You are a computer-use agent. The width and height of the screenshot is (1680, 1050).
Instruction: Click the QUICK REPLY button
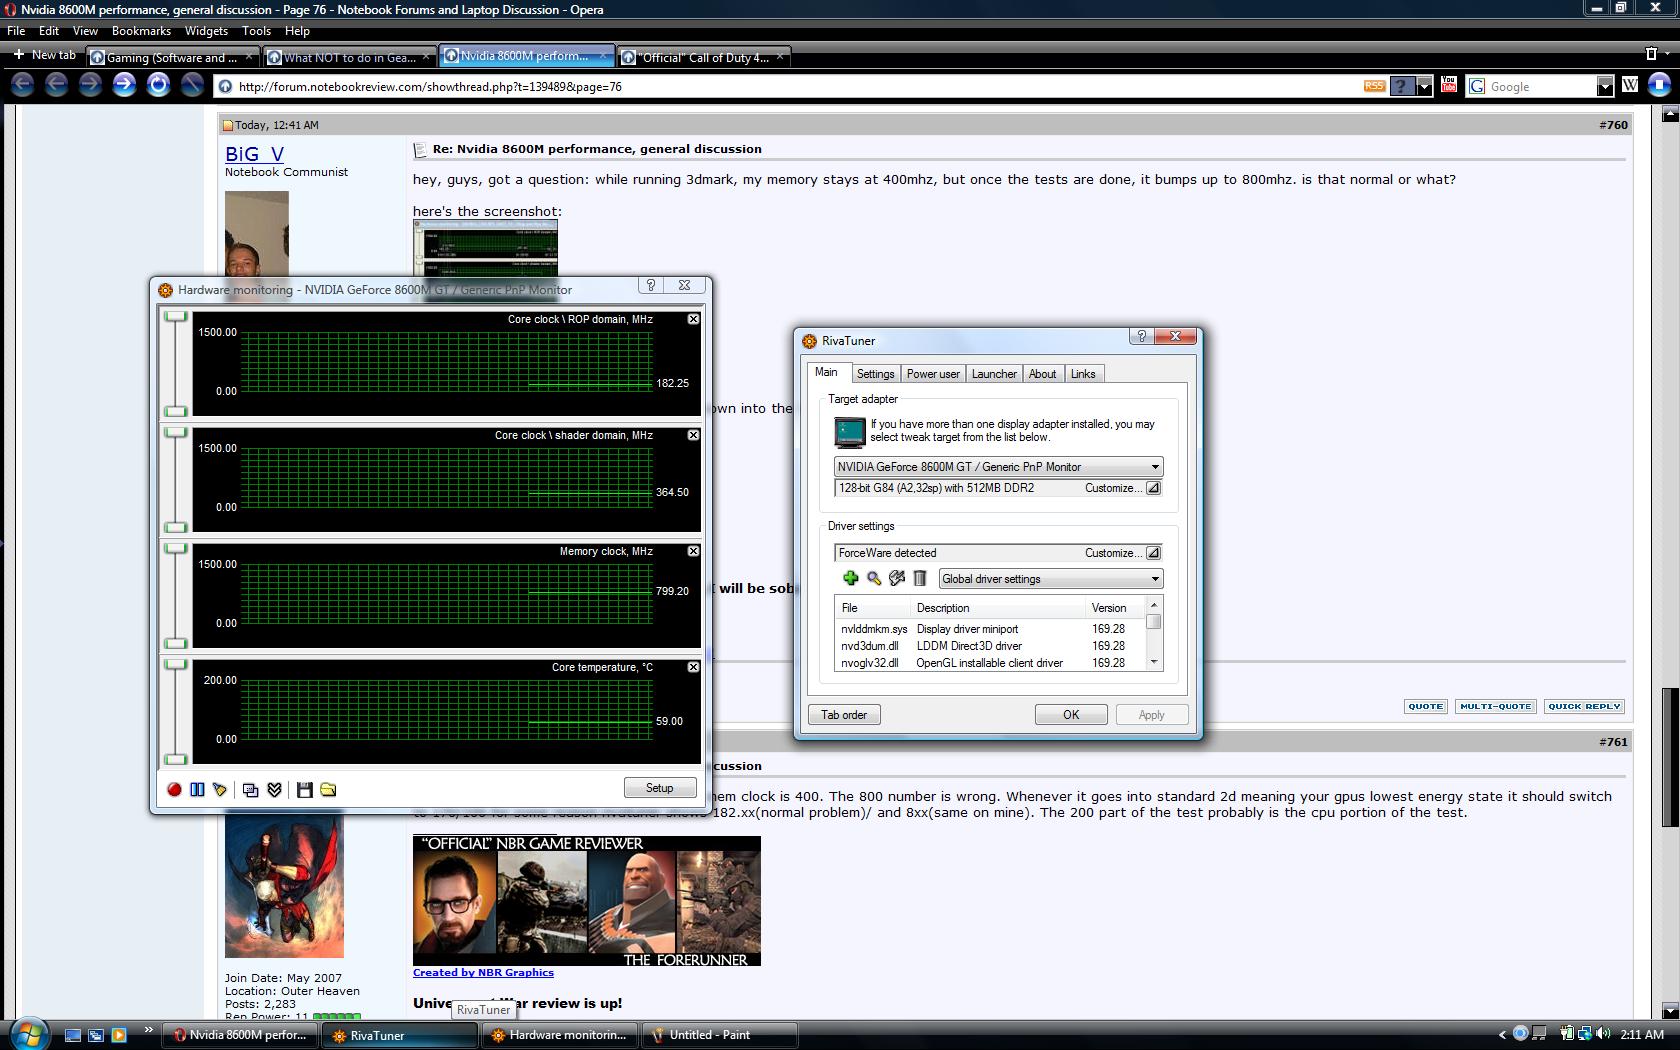coord(1584,706)
